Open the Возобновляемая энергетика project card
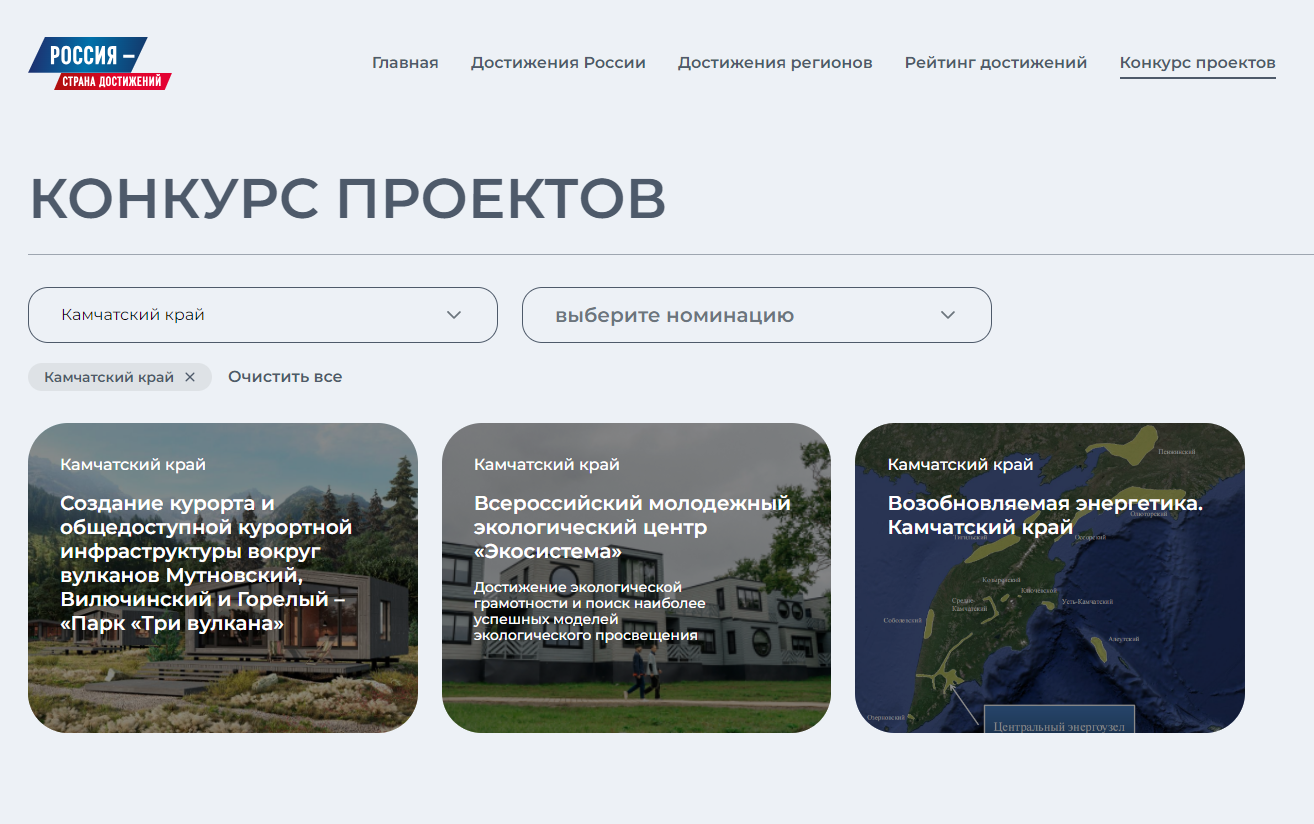 [x=1050, y=578]
